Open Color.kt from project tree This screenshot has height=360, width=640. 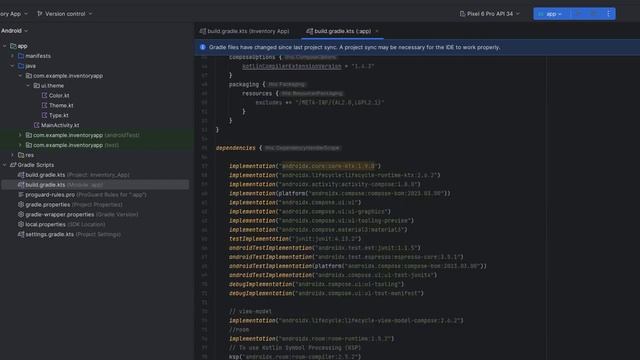pos(59,96)
